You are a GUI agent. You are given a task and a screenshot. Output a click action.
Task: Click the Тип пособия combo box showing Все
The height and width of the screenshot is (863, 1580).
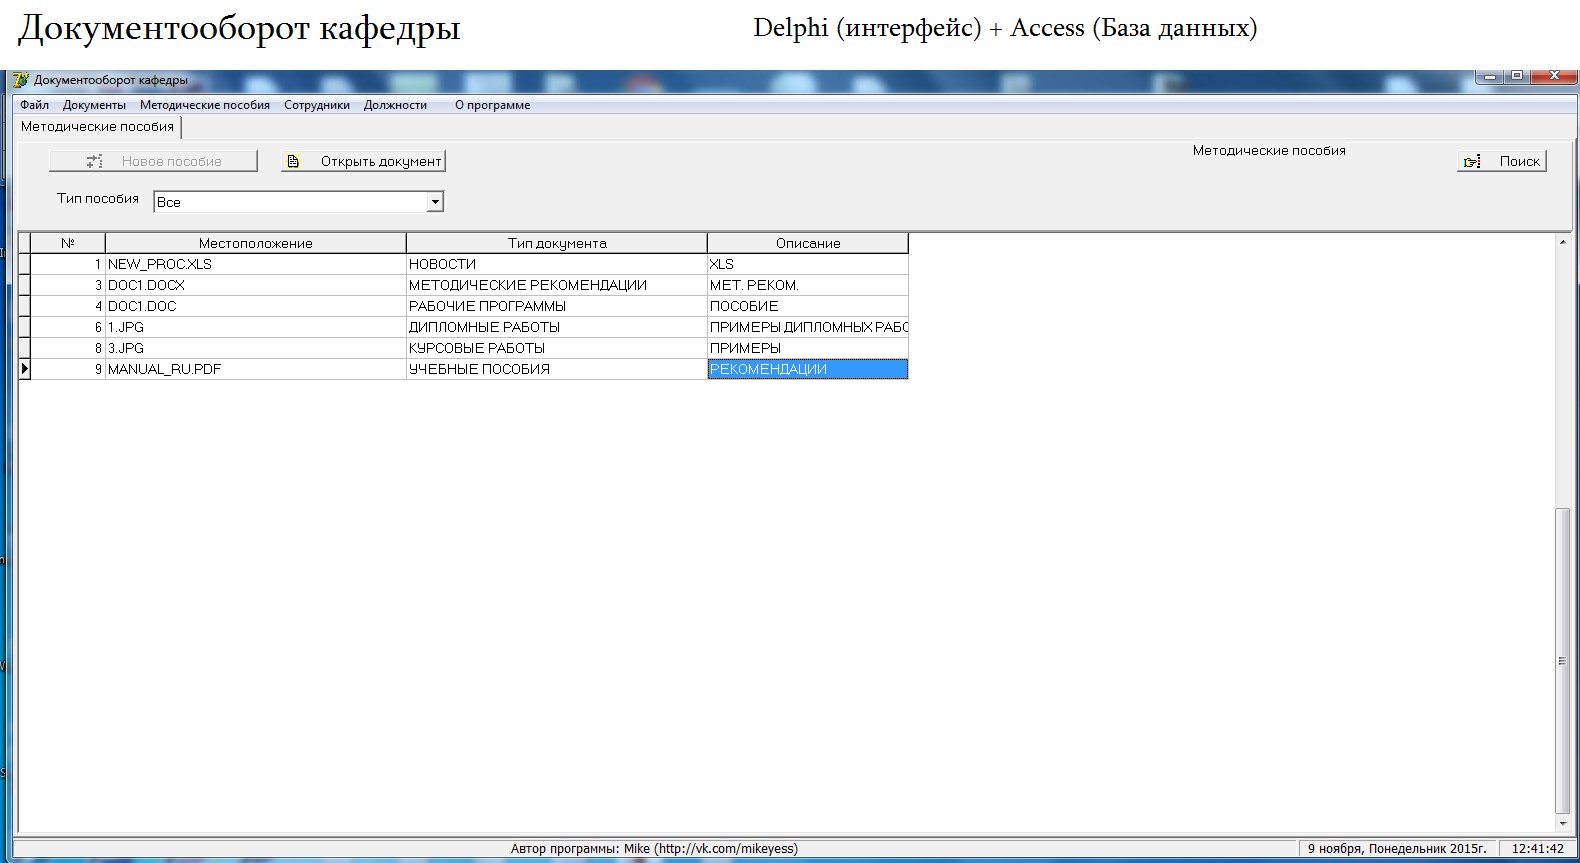[x=298, y=202]
